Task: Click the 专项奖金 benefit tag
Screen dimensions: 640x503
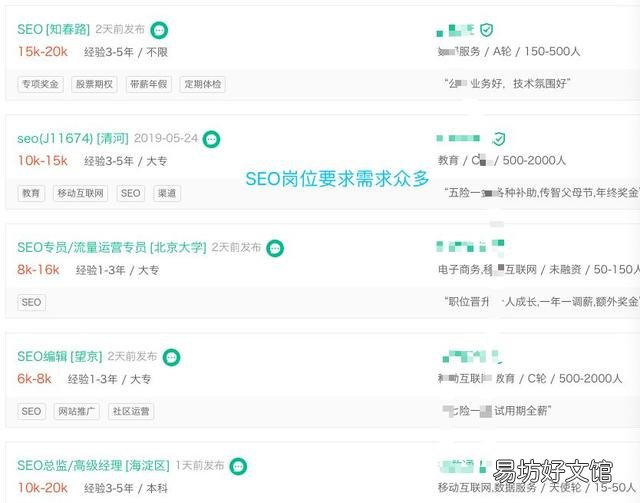Action: (40, 84)
